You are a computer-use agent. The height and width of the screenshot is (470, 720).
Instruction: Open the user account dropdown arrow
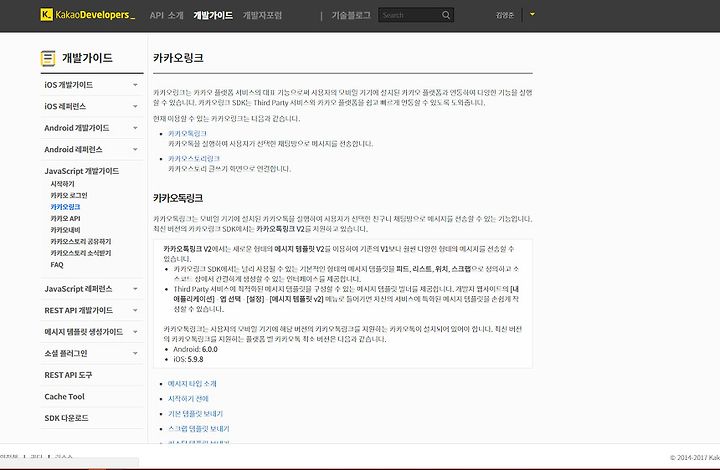532,14
